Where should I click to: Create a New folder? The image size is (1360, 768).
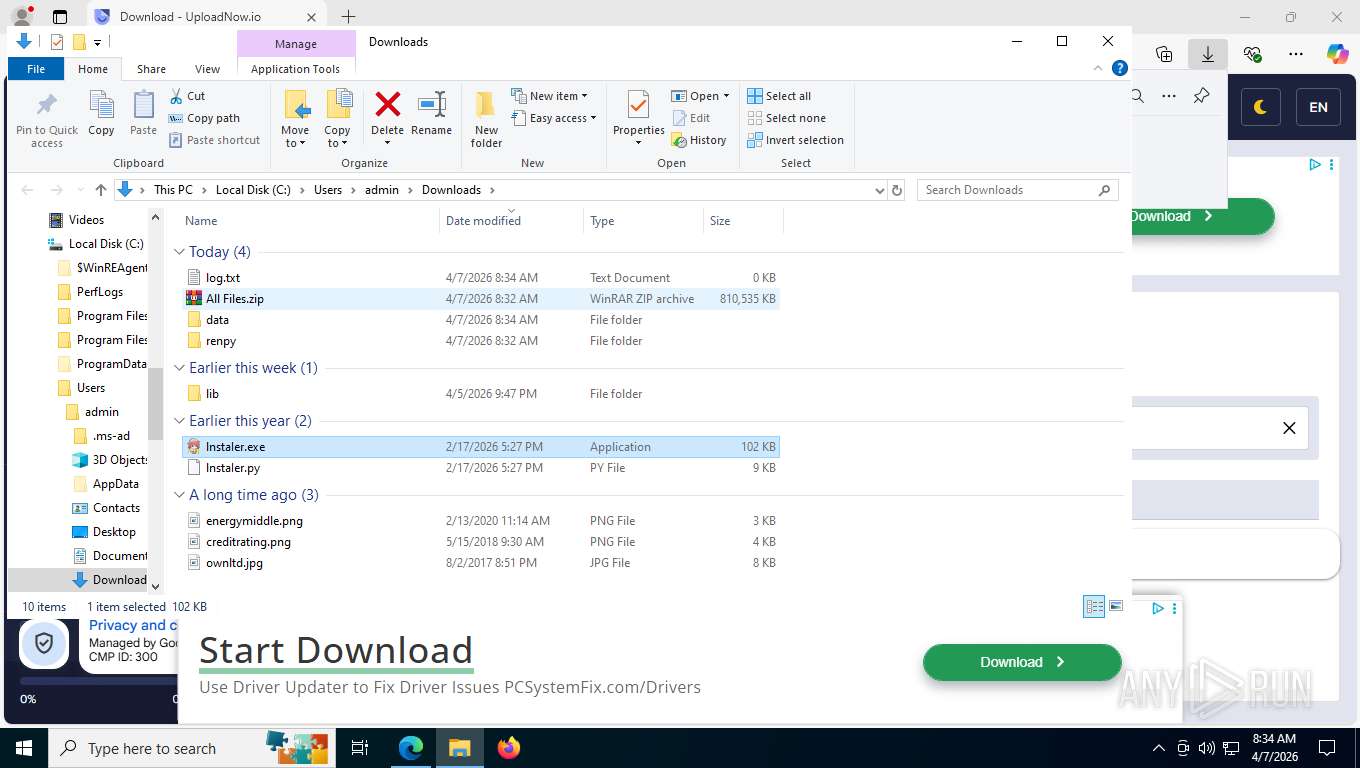coord(486,120)
